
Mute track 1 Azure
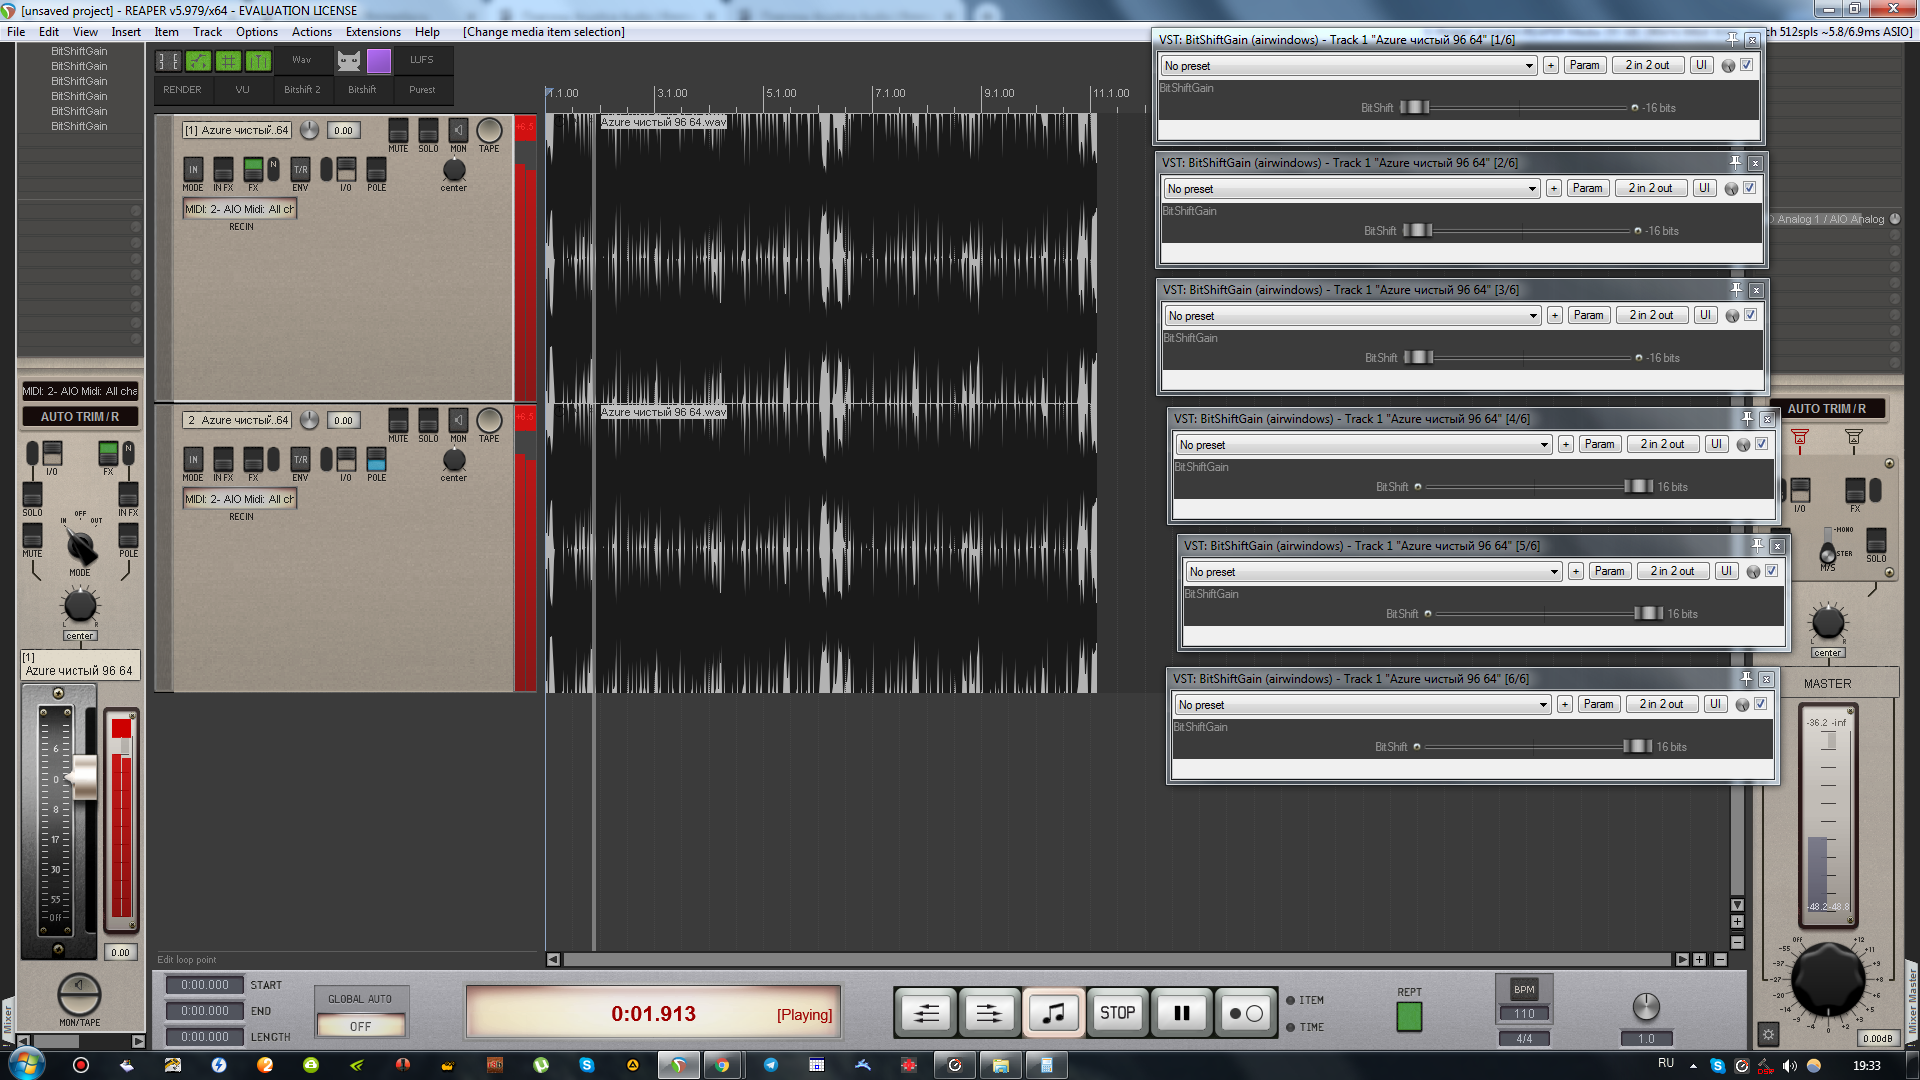click(x=398, y=131)
